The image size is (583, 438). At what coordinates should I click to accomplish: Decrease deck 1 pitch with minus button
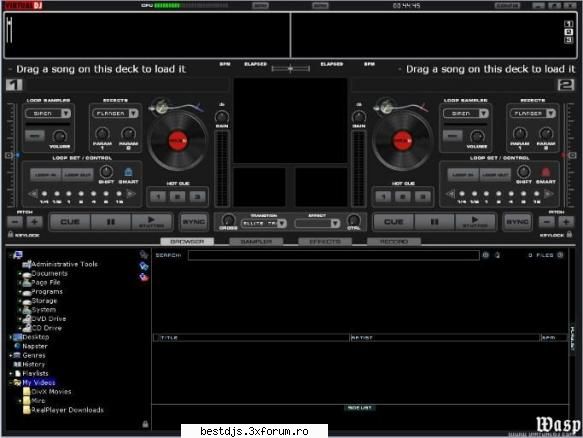15,222
